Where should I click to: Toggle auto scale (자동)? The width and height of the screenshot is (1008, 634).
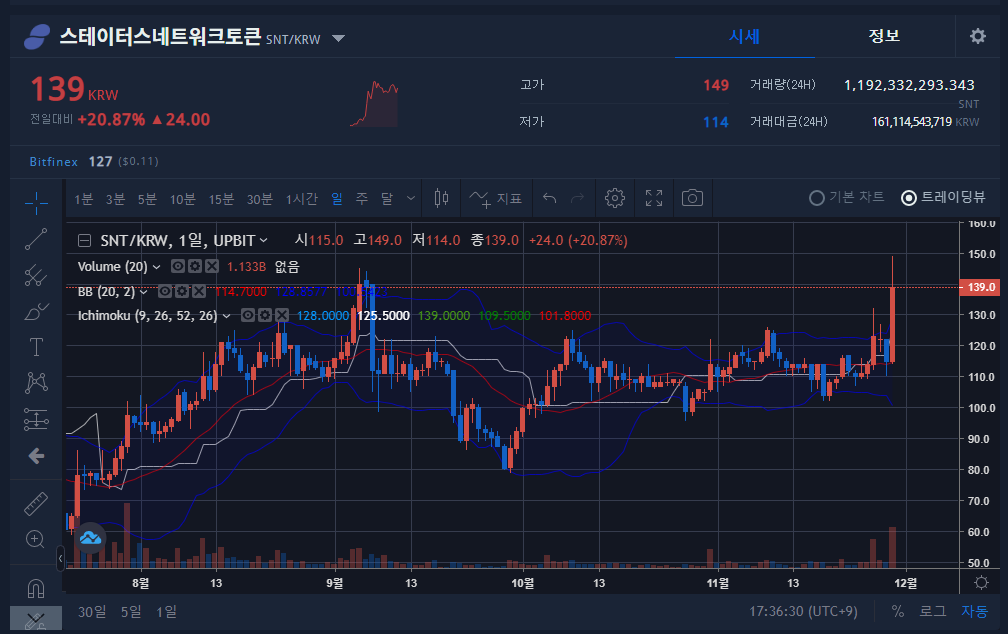(974, 611)
